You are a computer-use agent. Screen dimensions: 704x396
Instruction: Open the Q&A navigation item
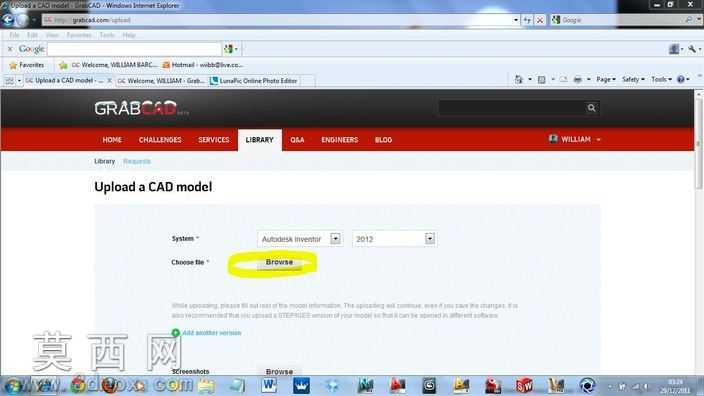297,140
